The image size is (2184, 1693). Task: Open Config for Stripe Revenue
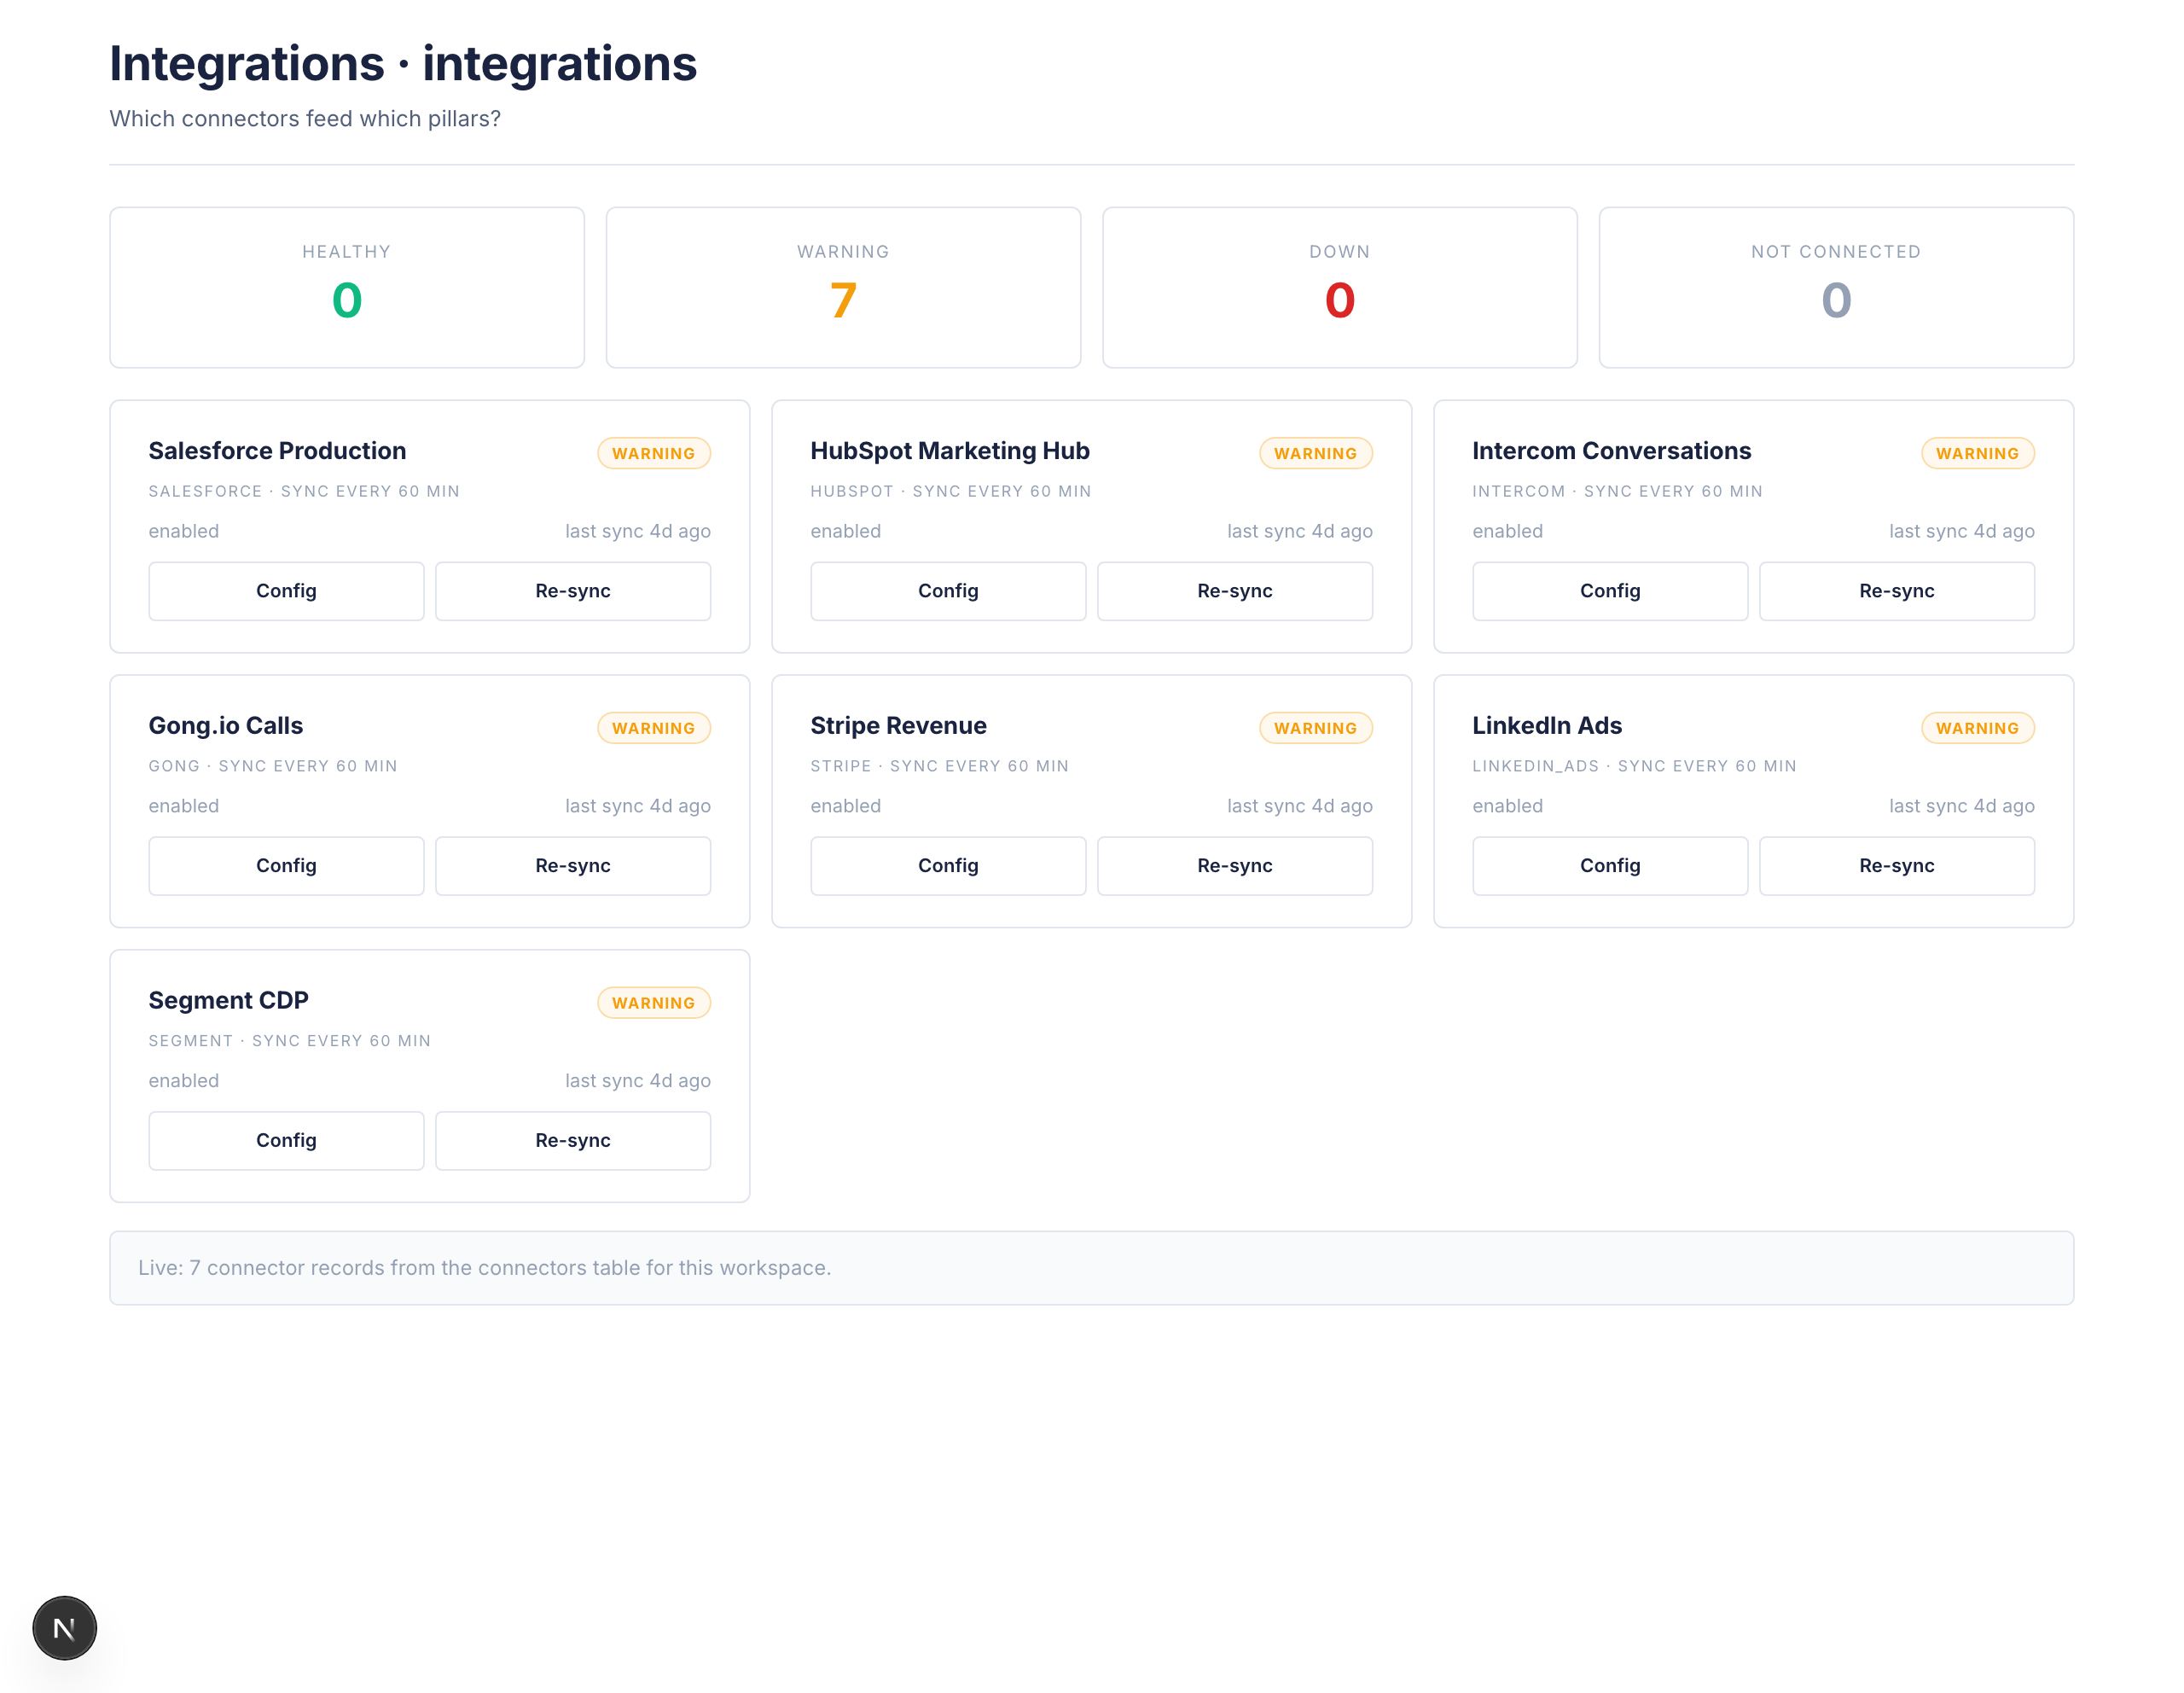coord(948,866)
